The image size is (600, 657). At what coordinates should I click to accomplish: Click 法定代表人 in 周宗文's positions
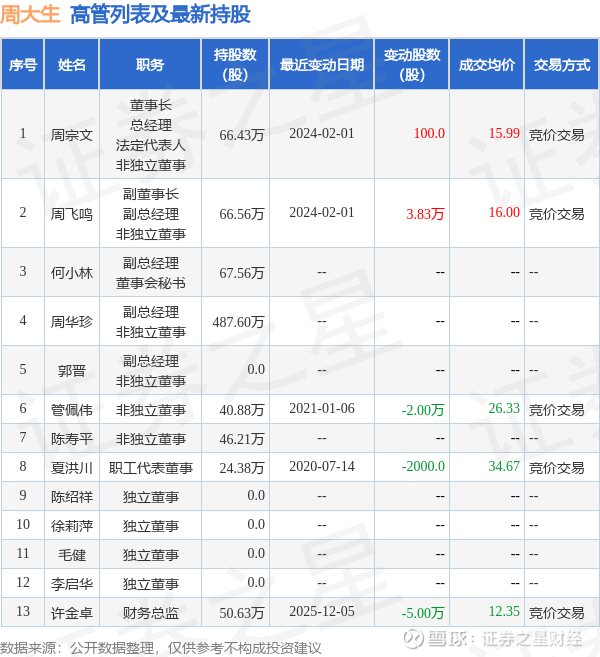(x=150, y=145)
